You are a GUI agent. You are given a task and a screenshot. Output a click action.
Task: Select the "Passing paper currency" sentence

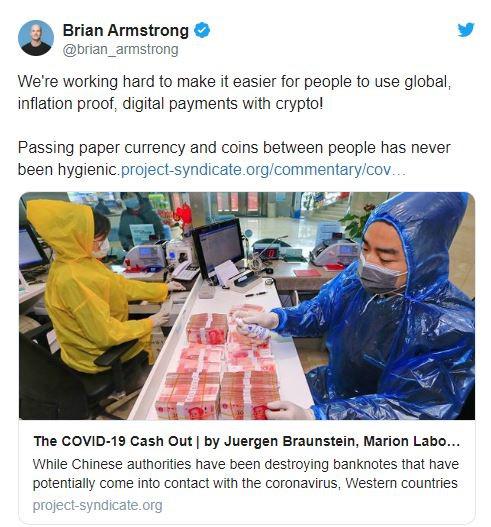pyautogui.click(x=234, y=158)
